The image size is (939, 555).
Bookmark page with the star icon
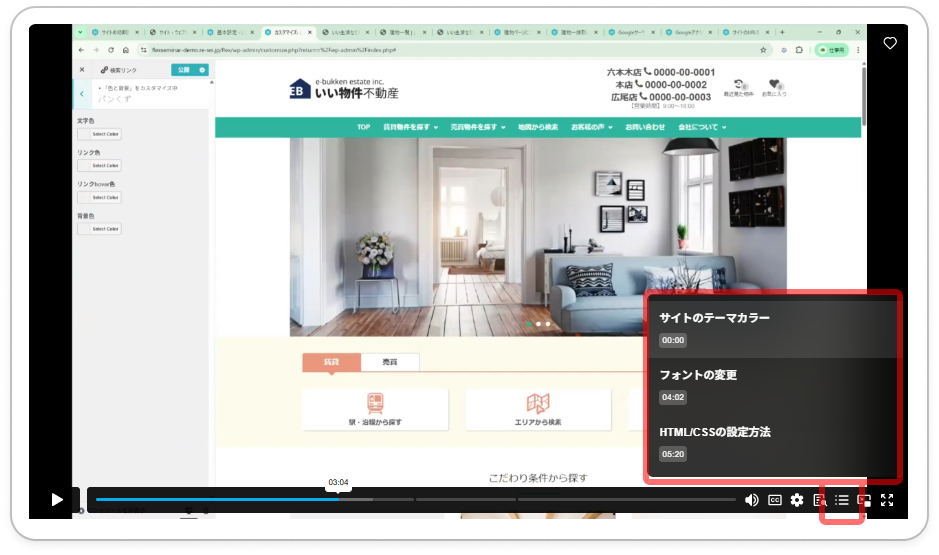coord(763,50)
